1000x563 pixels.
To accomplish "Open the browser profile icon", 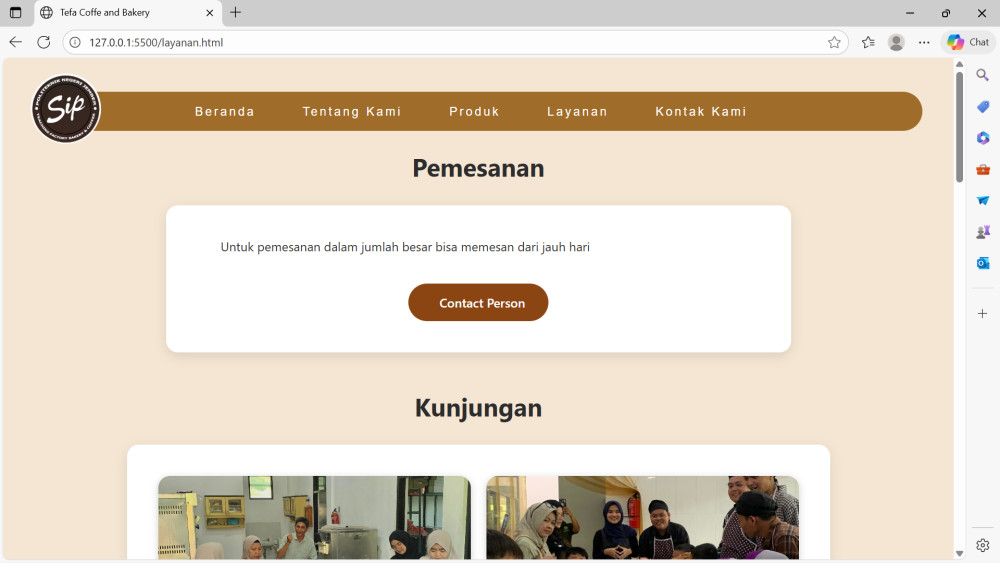I will pyautogui.click(x=896, y=42).
